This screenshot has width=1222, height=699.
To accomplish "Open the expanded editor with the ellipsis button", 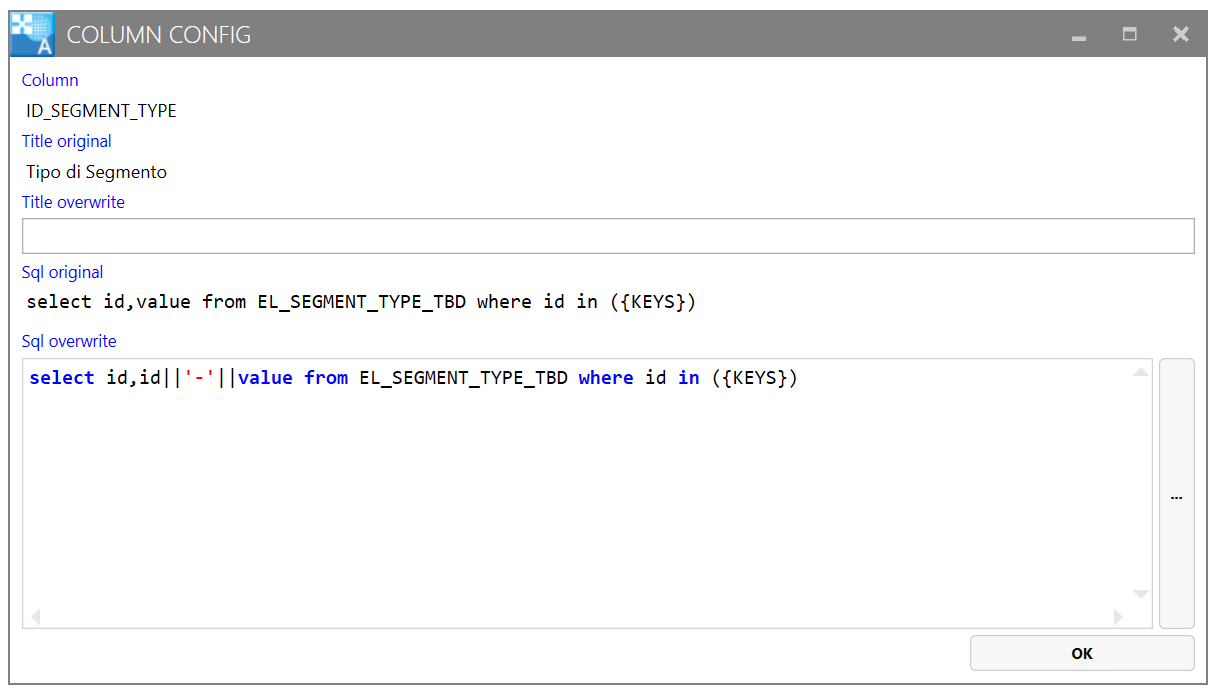I will [x=1176, y=494].
